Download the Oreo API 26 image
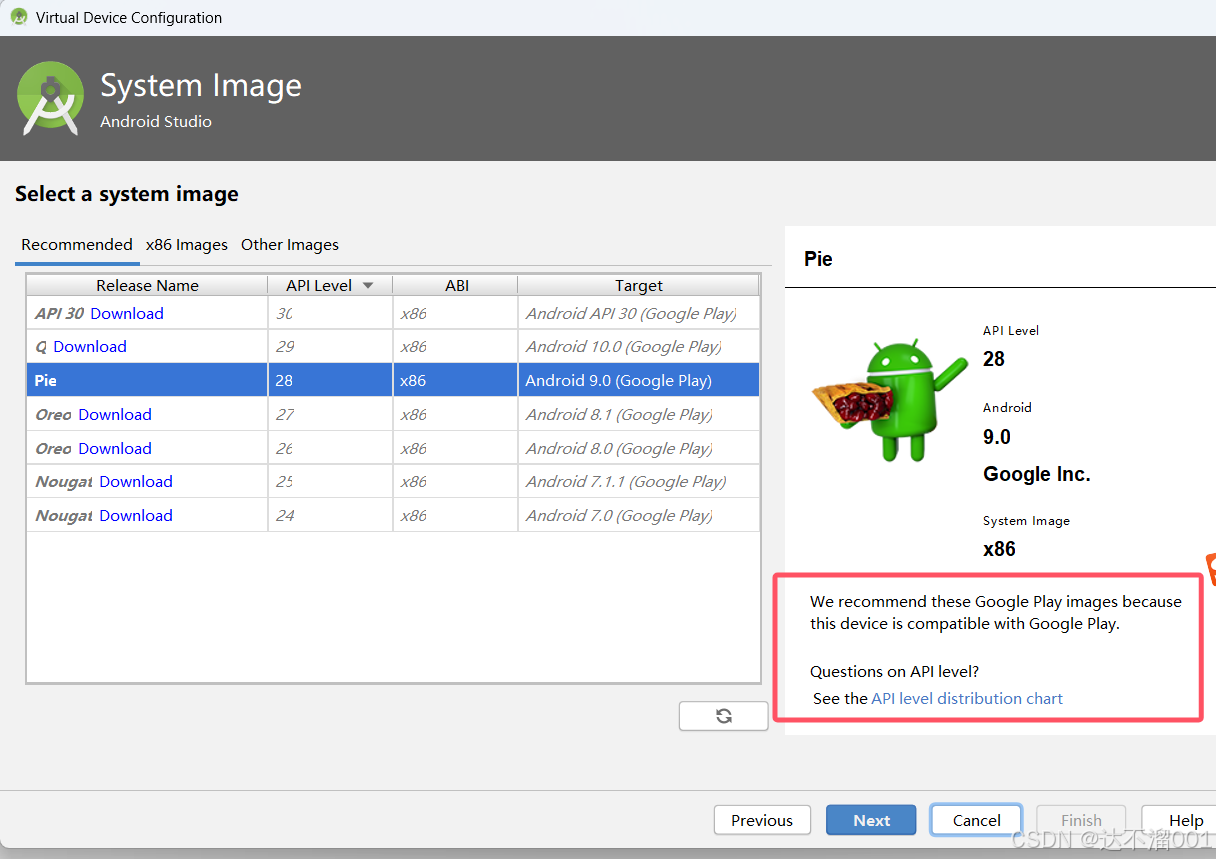This screenshot has width=1216, height=859. point(115,448)
